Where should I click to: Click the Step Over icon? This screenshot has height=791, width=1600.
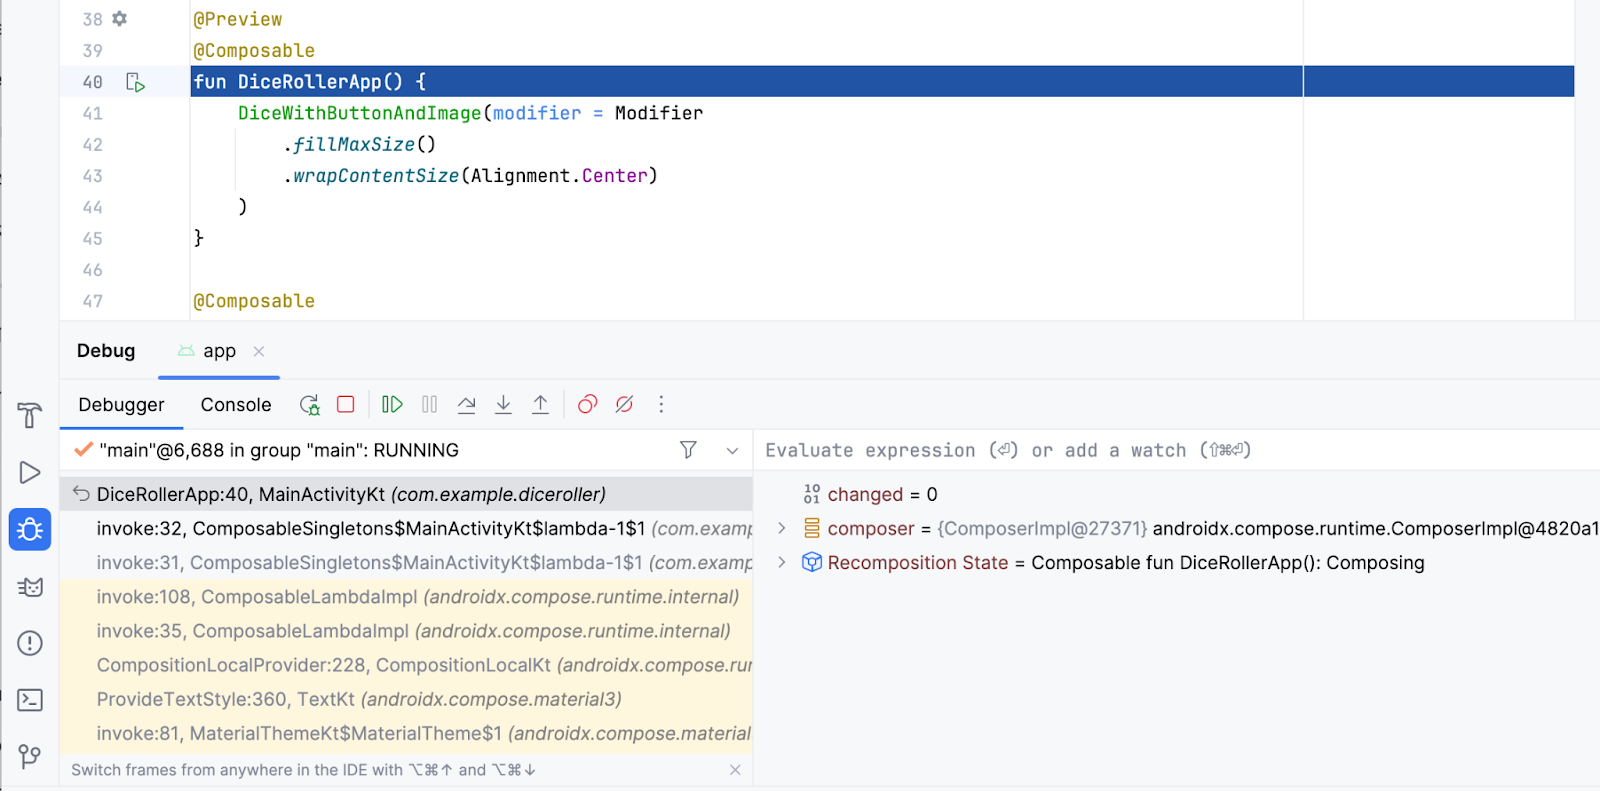(x=466, y=405)
